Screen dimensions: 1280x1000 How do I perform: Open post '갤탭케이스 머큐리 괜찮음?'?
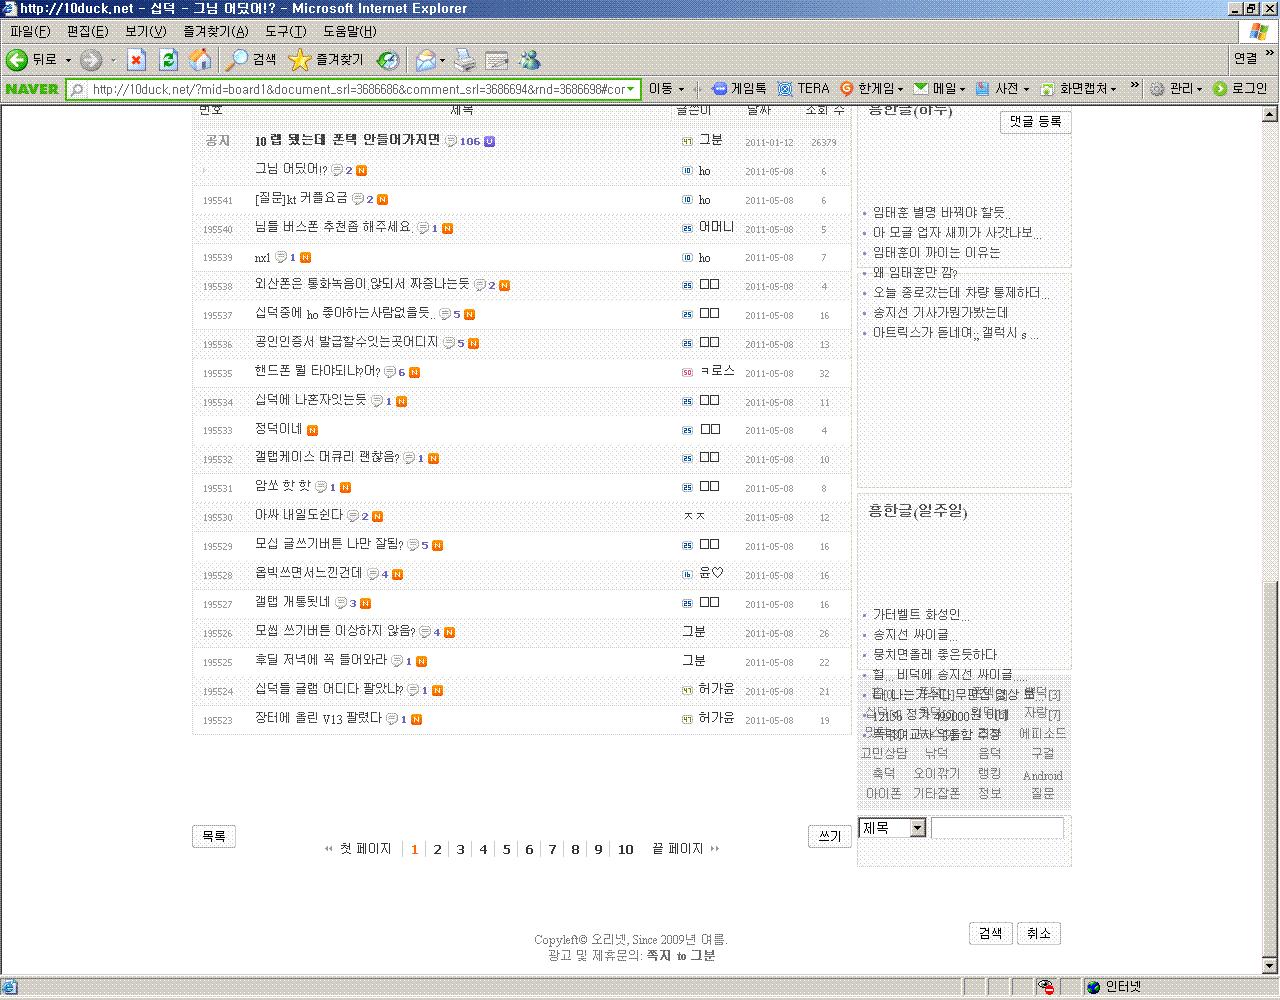click(x=327, y=458)
